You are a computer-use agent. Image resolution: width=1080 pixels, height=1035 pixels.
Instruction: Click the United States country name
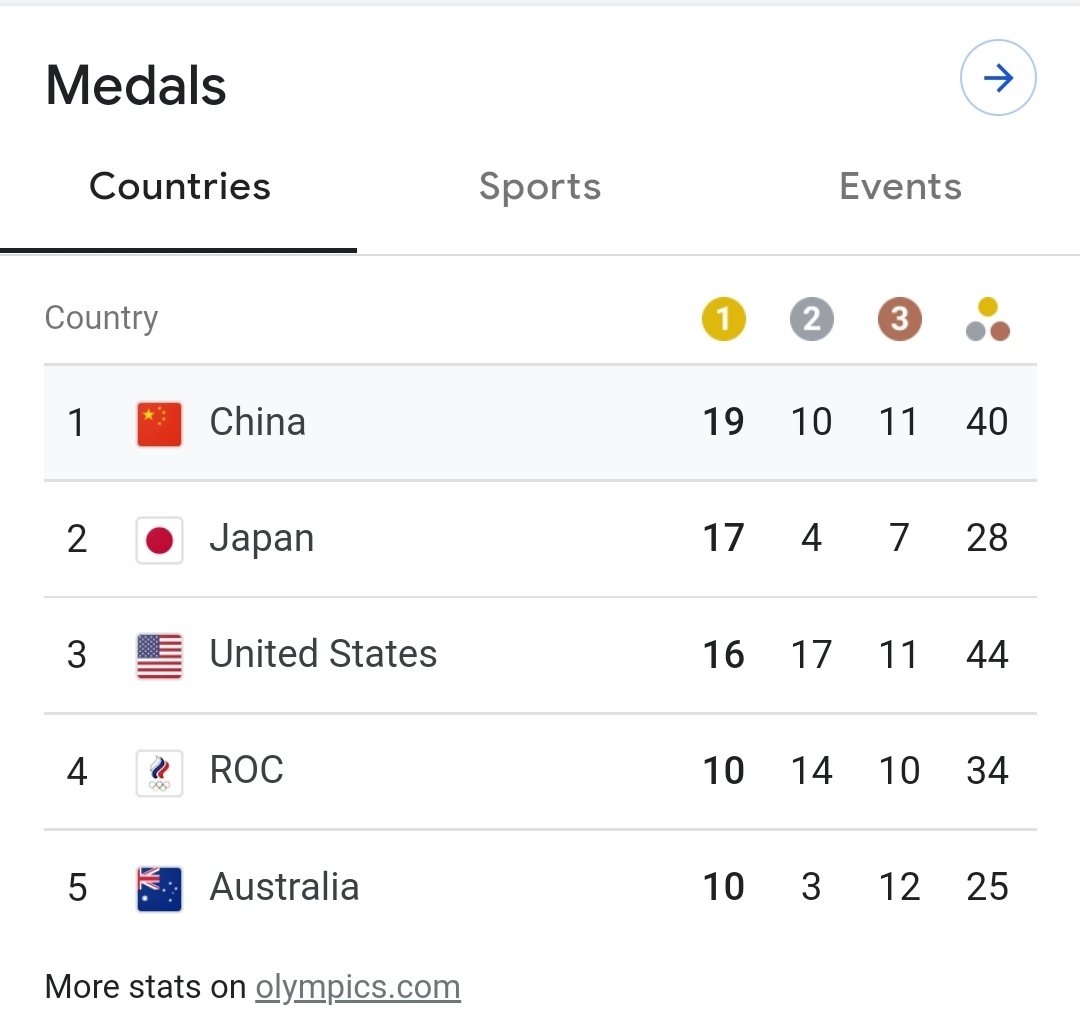coord(323,655)
